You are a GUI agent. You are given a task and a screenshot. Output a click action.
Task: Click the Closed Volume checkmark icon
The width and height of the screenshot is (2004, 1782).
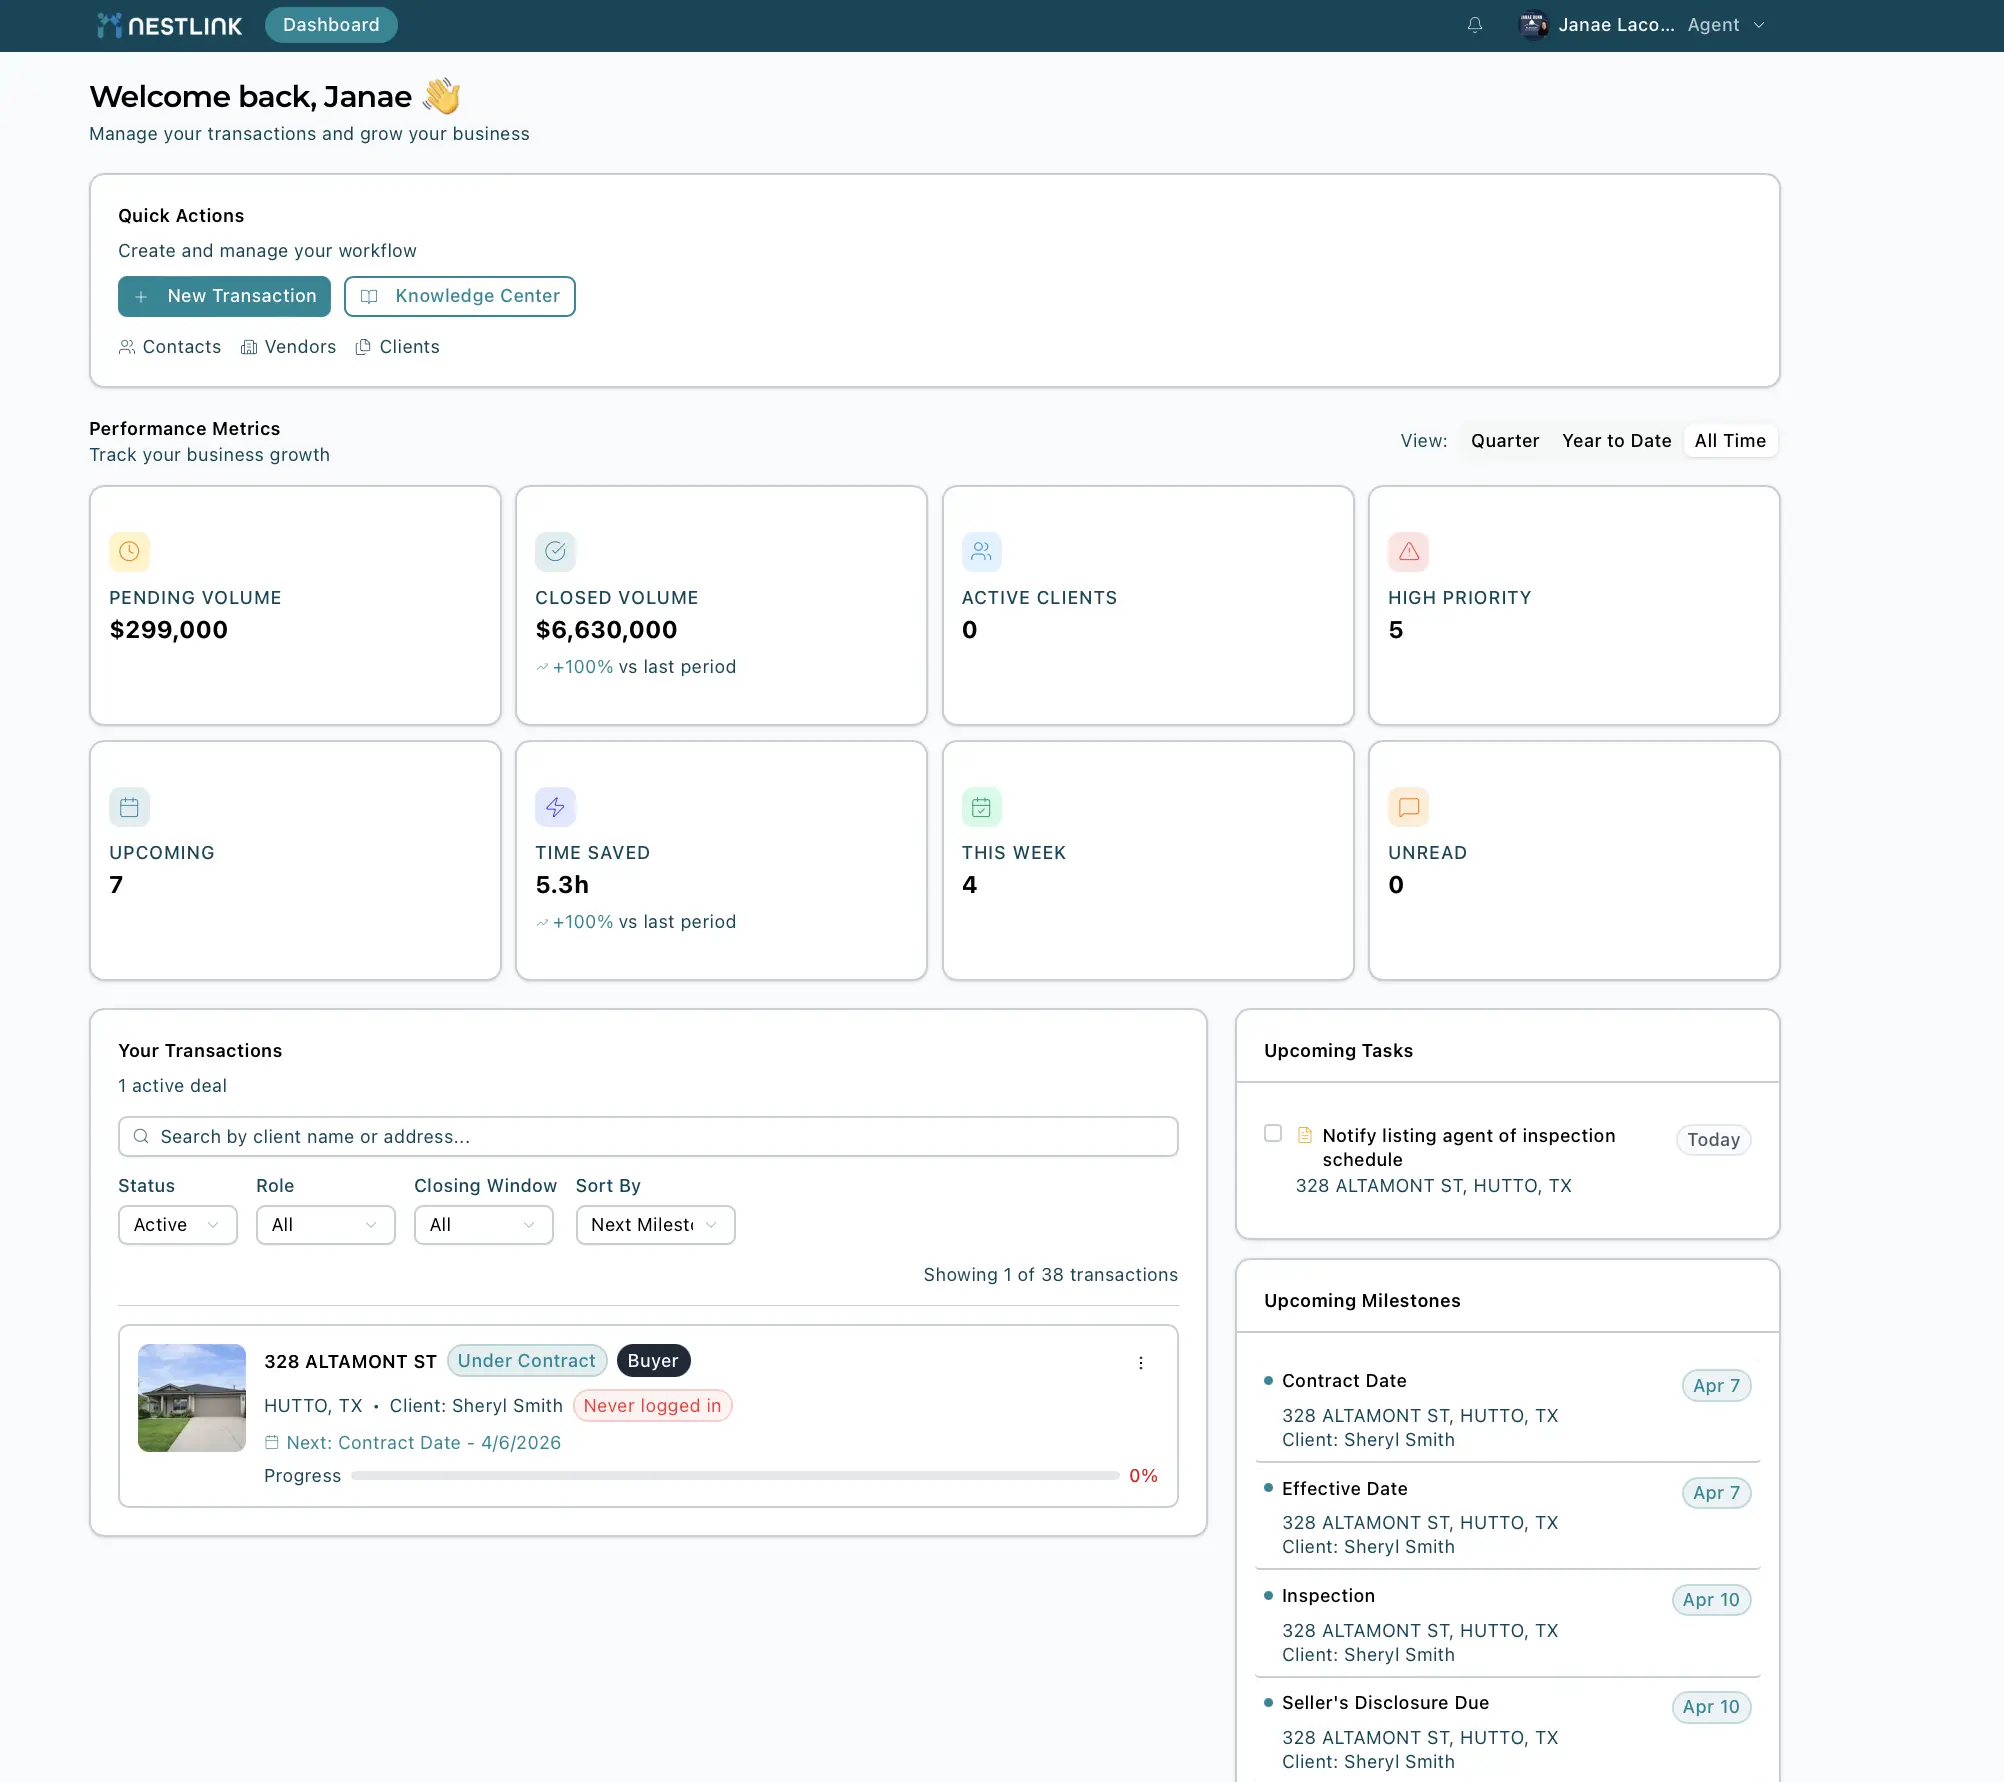click(555, 551)
